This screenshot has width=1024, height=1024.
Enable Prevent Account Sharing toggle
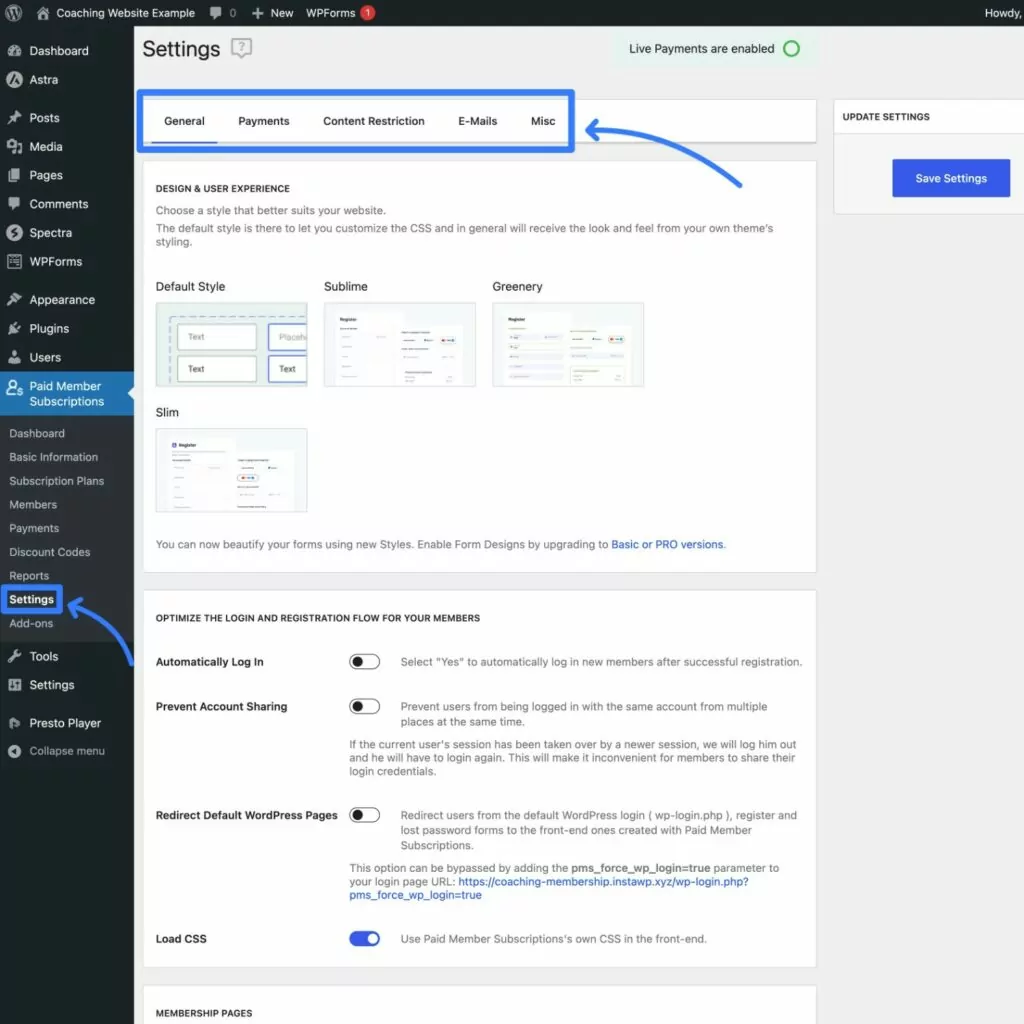point(364,707)
